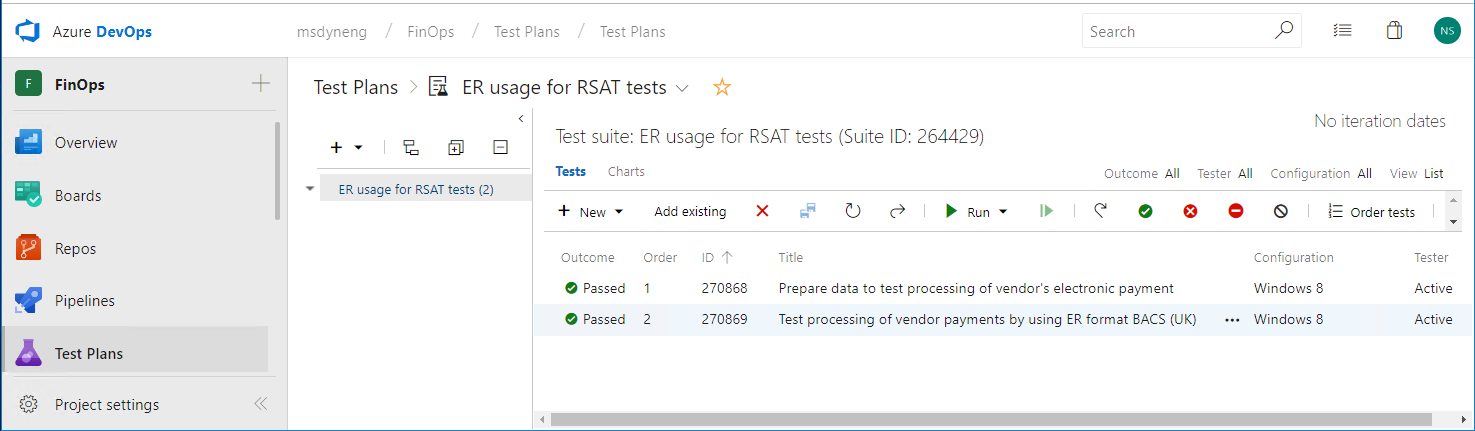Open the shopping bag marketplace icon
This screenshot has height=431, width=1475.
click(x=1394, y=31)
